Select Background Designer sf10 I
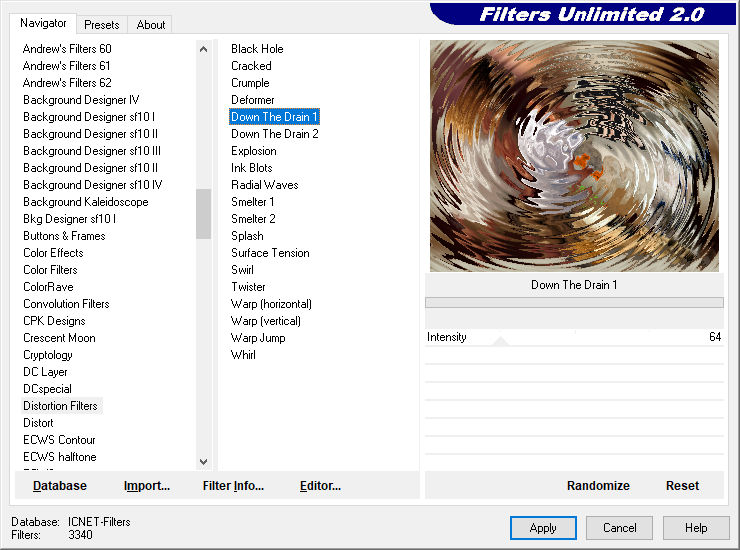The width and height of the screenshot is (740, 550). [89, 117]
